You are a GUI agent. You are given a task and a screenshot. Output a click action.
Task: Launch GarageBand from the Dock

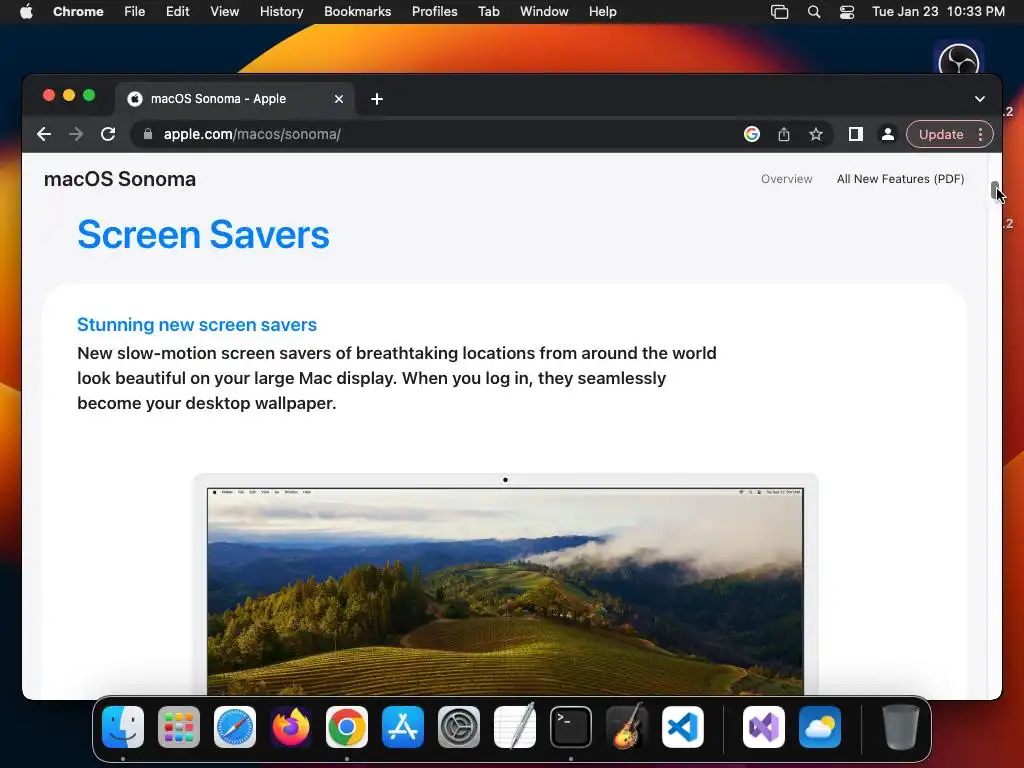627,726
